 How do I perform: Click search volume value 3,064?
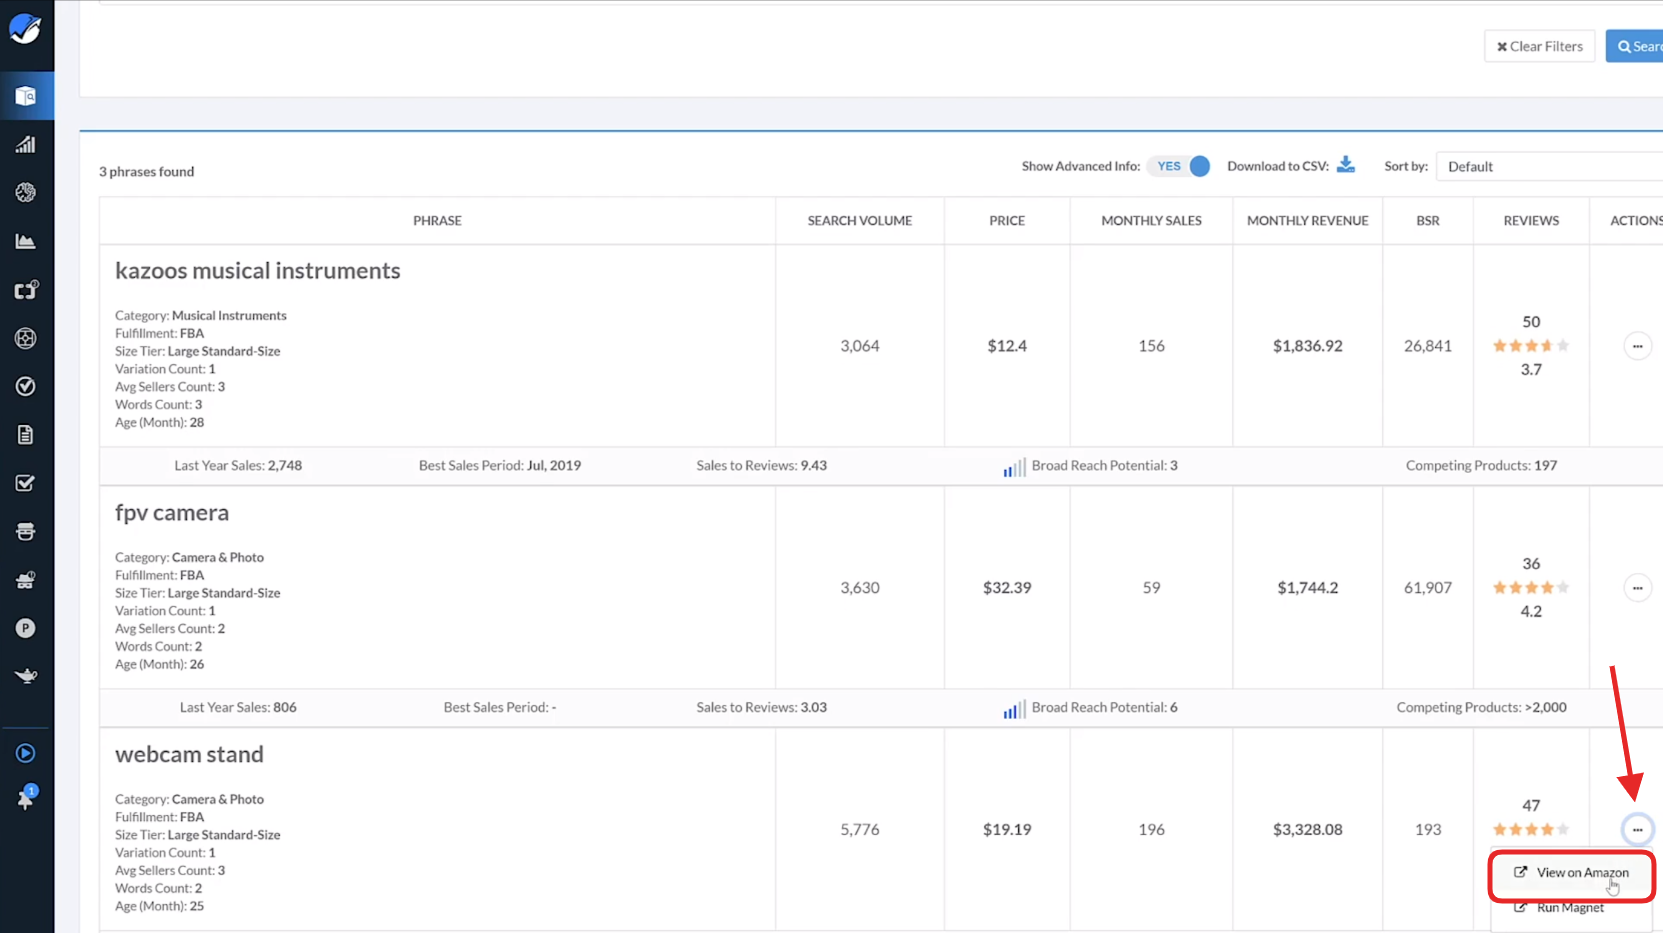pos(860,346)
